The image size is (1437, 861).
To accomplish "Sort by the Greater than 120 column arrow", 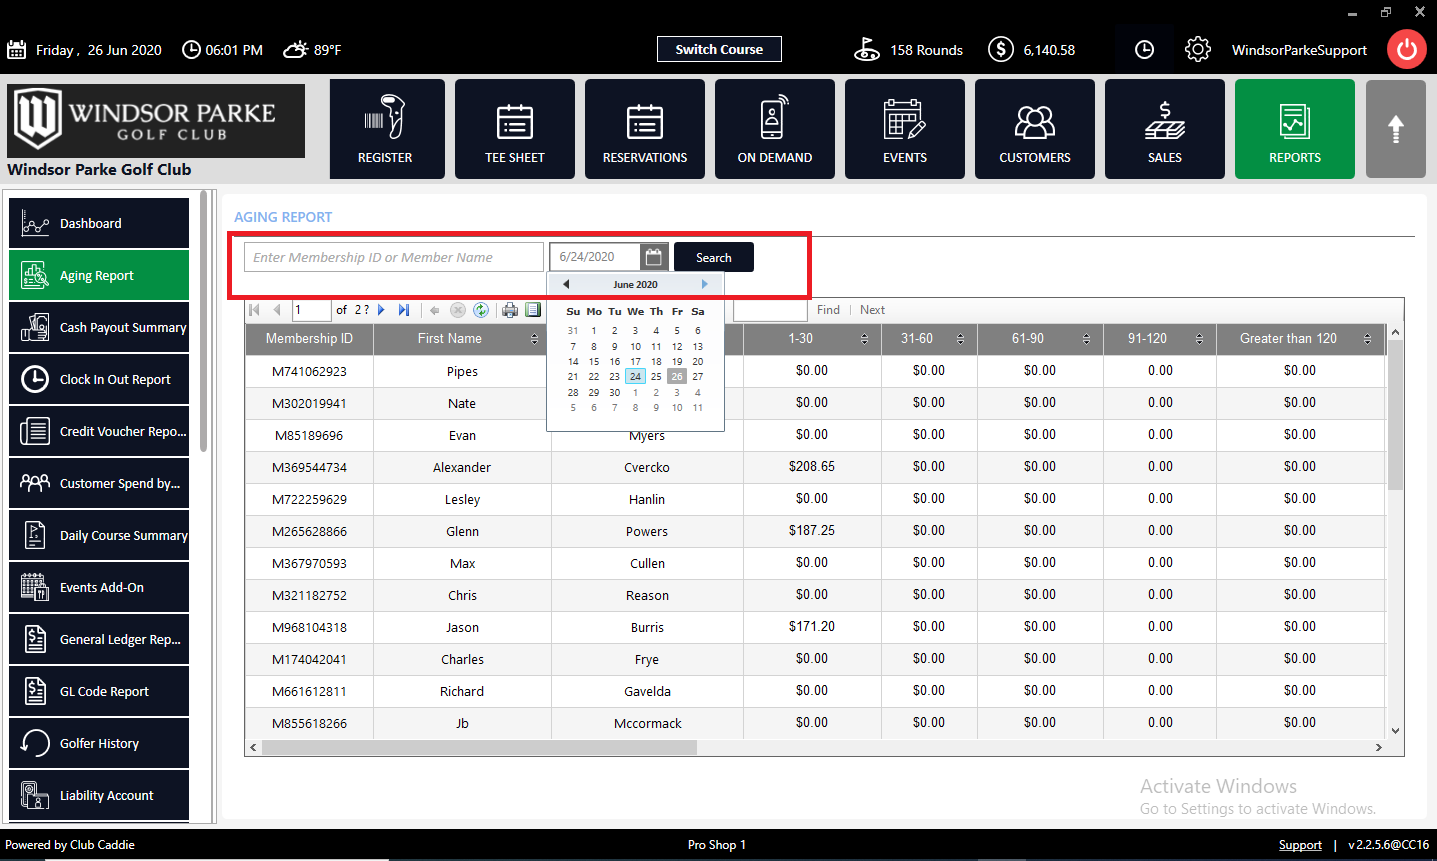I will (x=1367, y=340).
